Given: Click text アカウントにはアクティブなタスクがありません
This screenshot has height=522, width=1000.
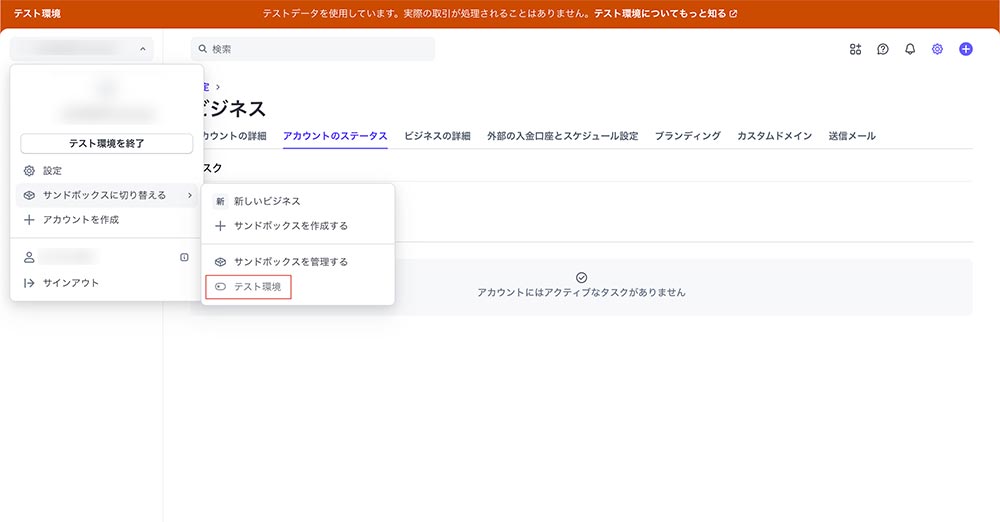Looking at the screenshot, I should tap(581, 292).
